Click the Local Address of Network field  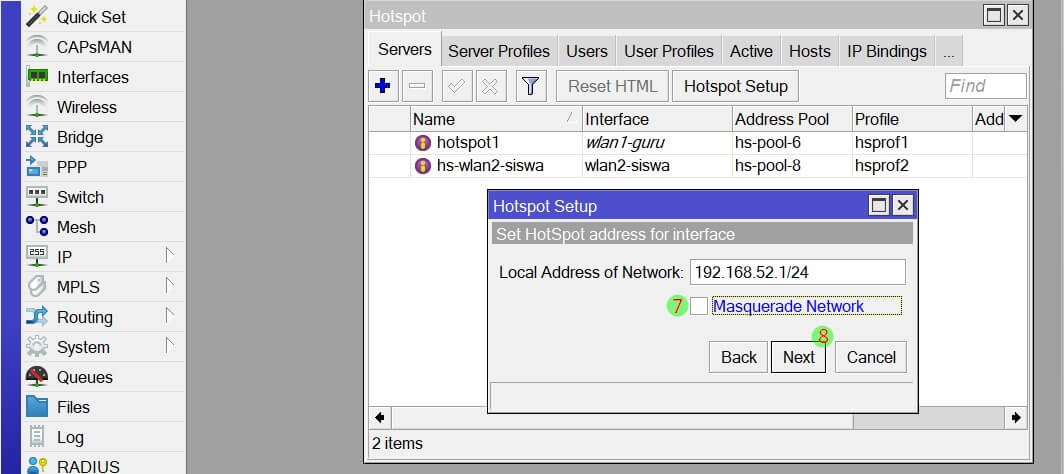796,272
